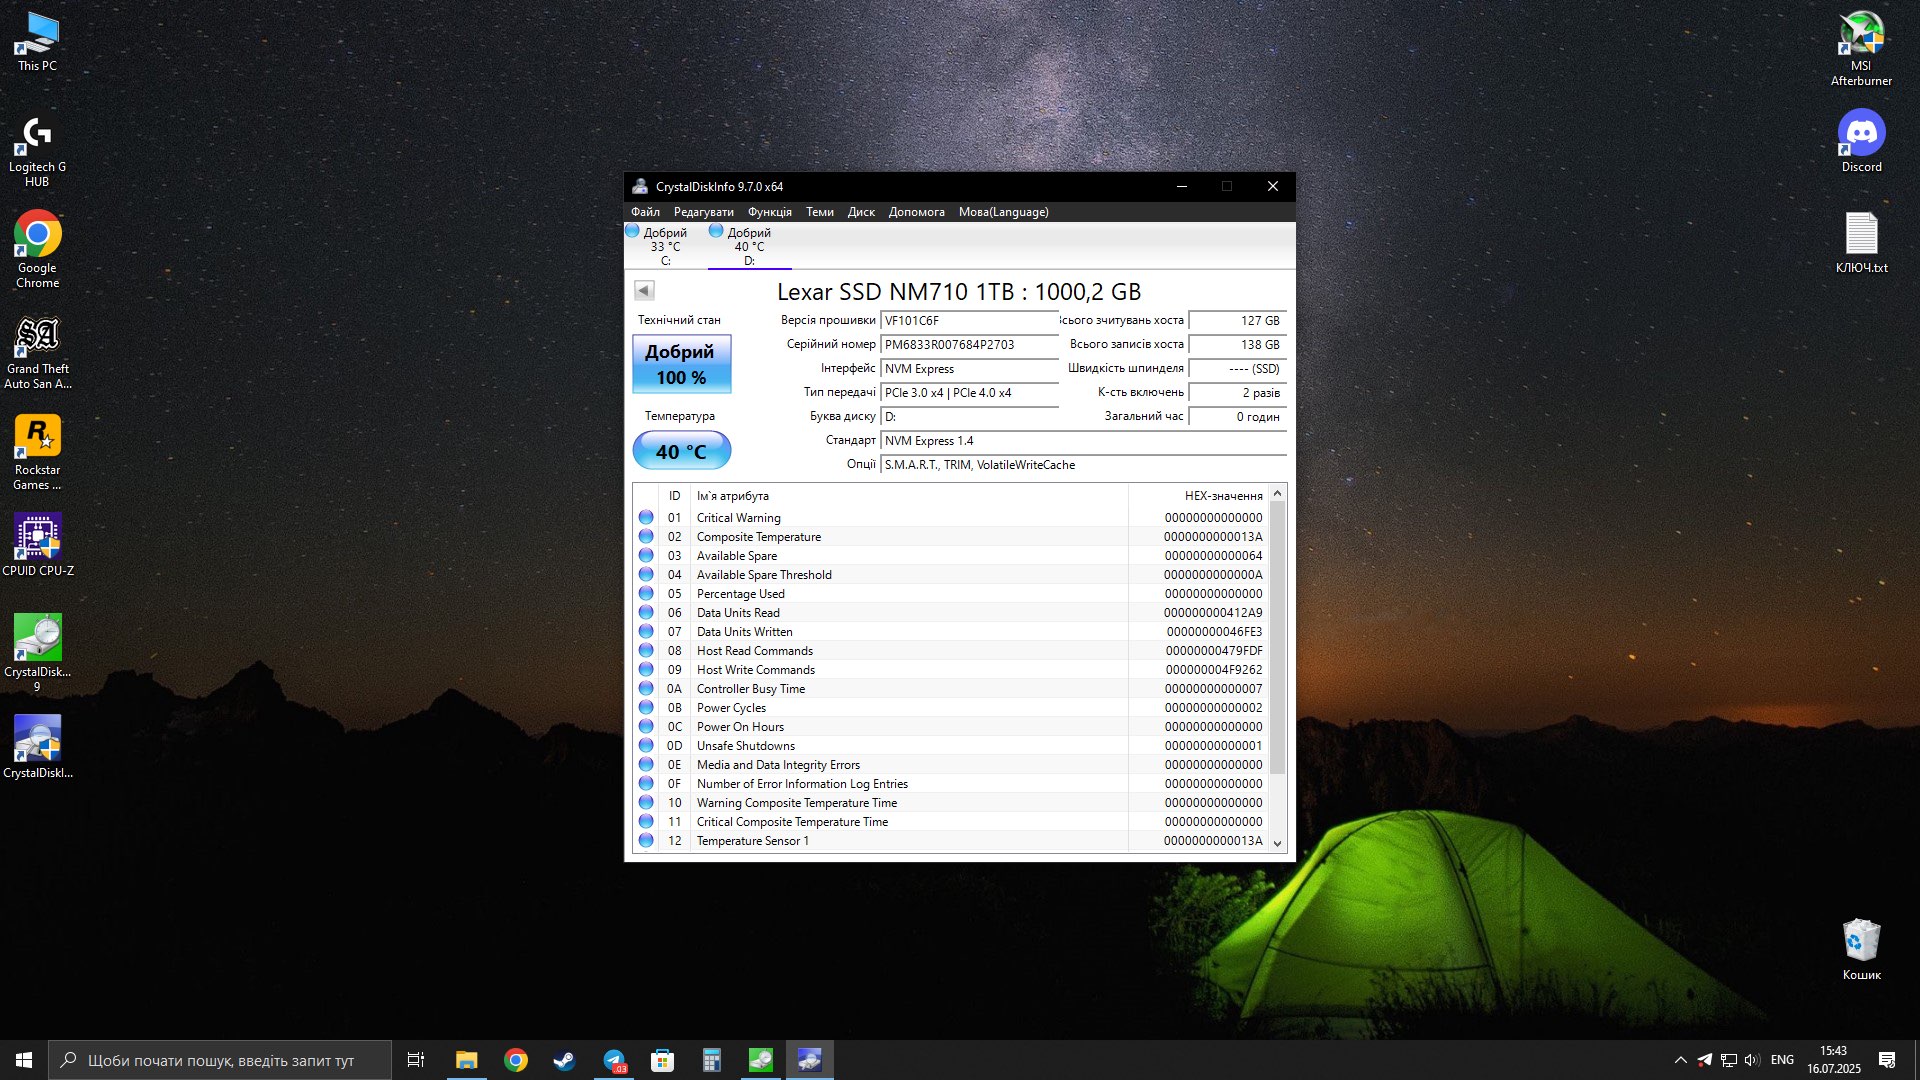Select the C: disk tab

[x=665, y=246]
